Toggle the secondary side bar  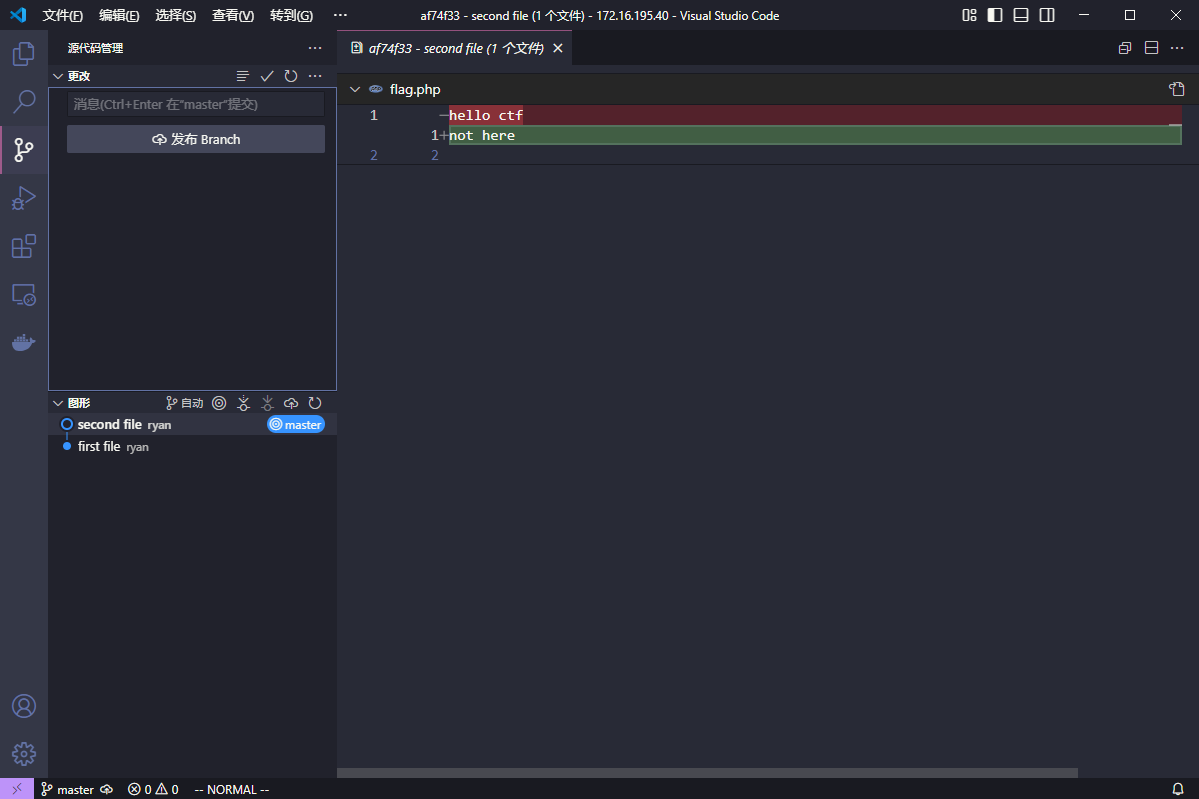click(x=1047, y=15)
